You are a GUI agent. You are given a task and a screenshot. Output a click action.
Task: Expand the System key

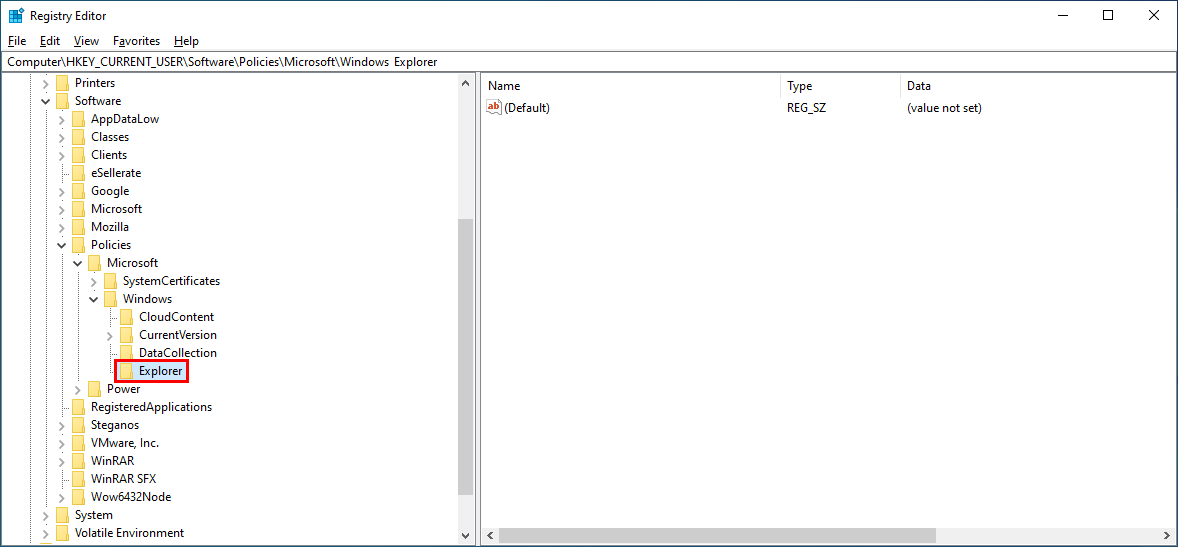pyautogui.click(x=46, y=515)
